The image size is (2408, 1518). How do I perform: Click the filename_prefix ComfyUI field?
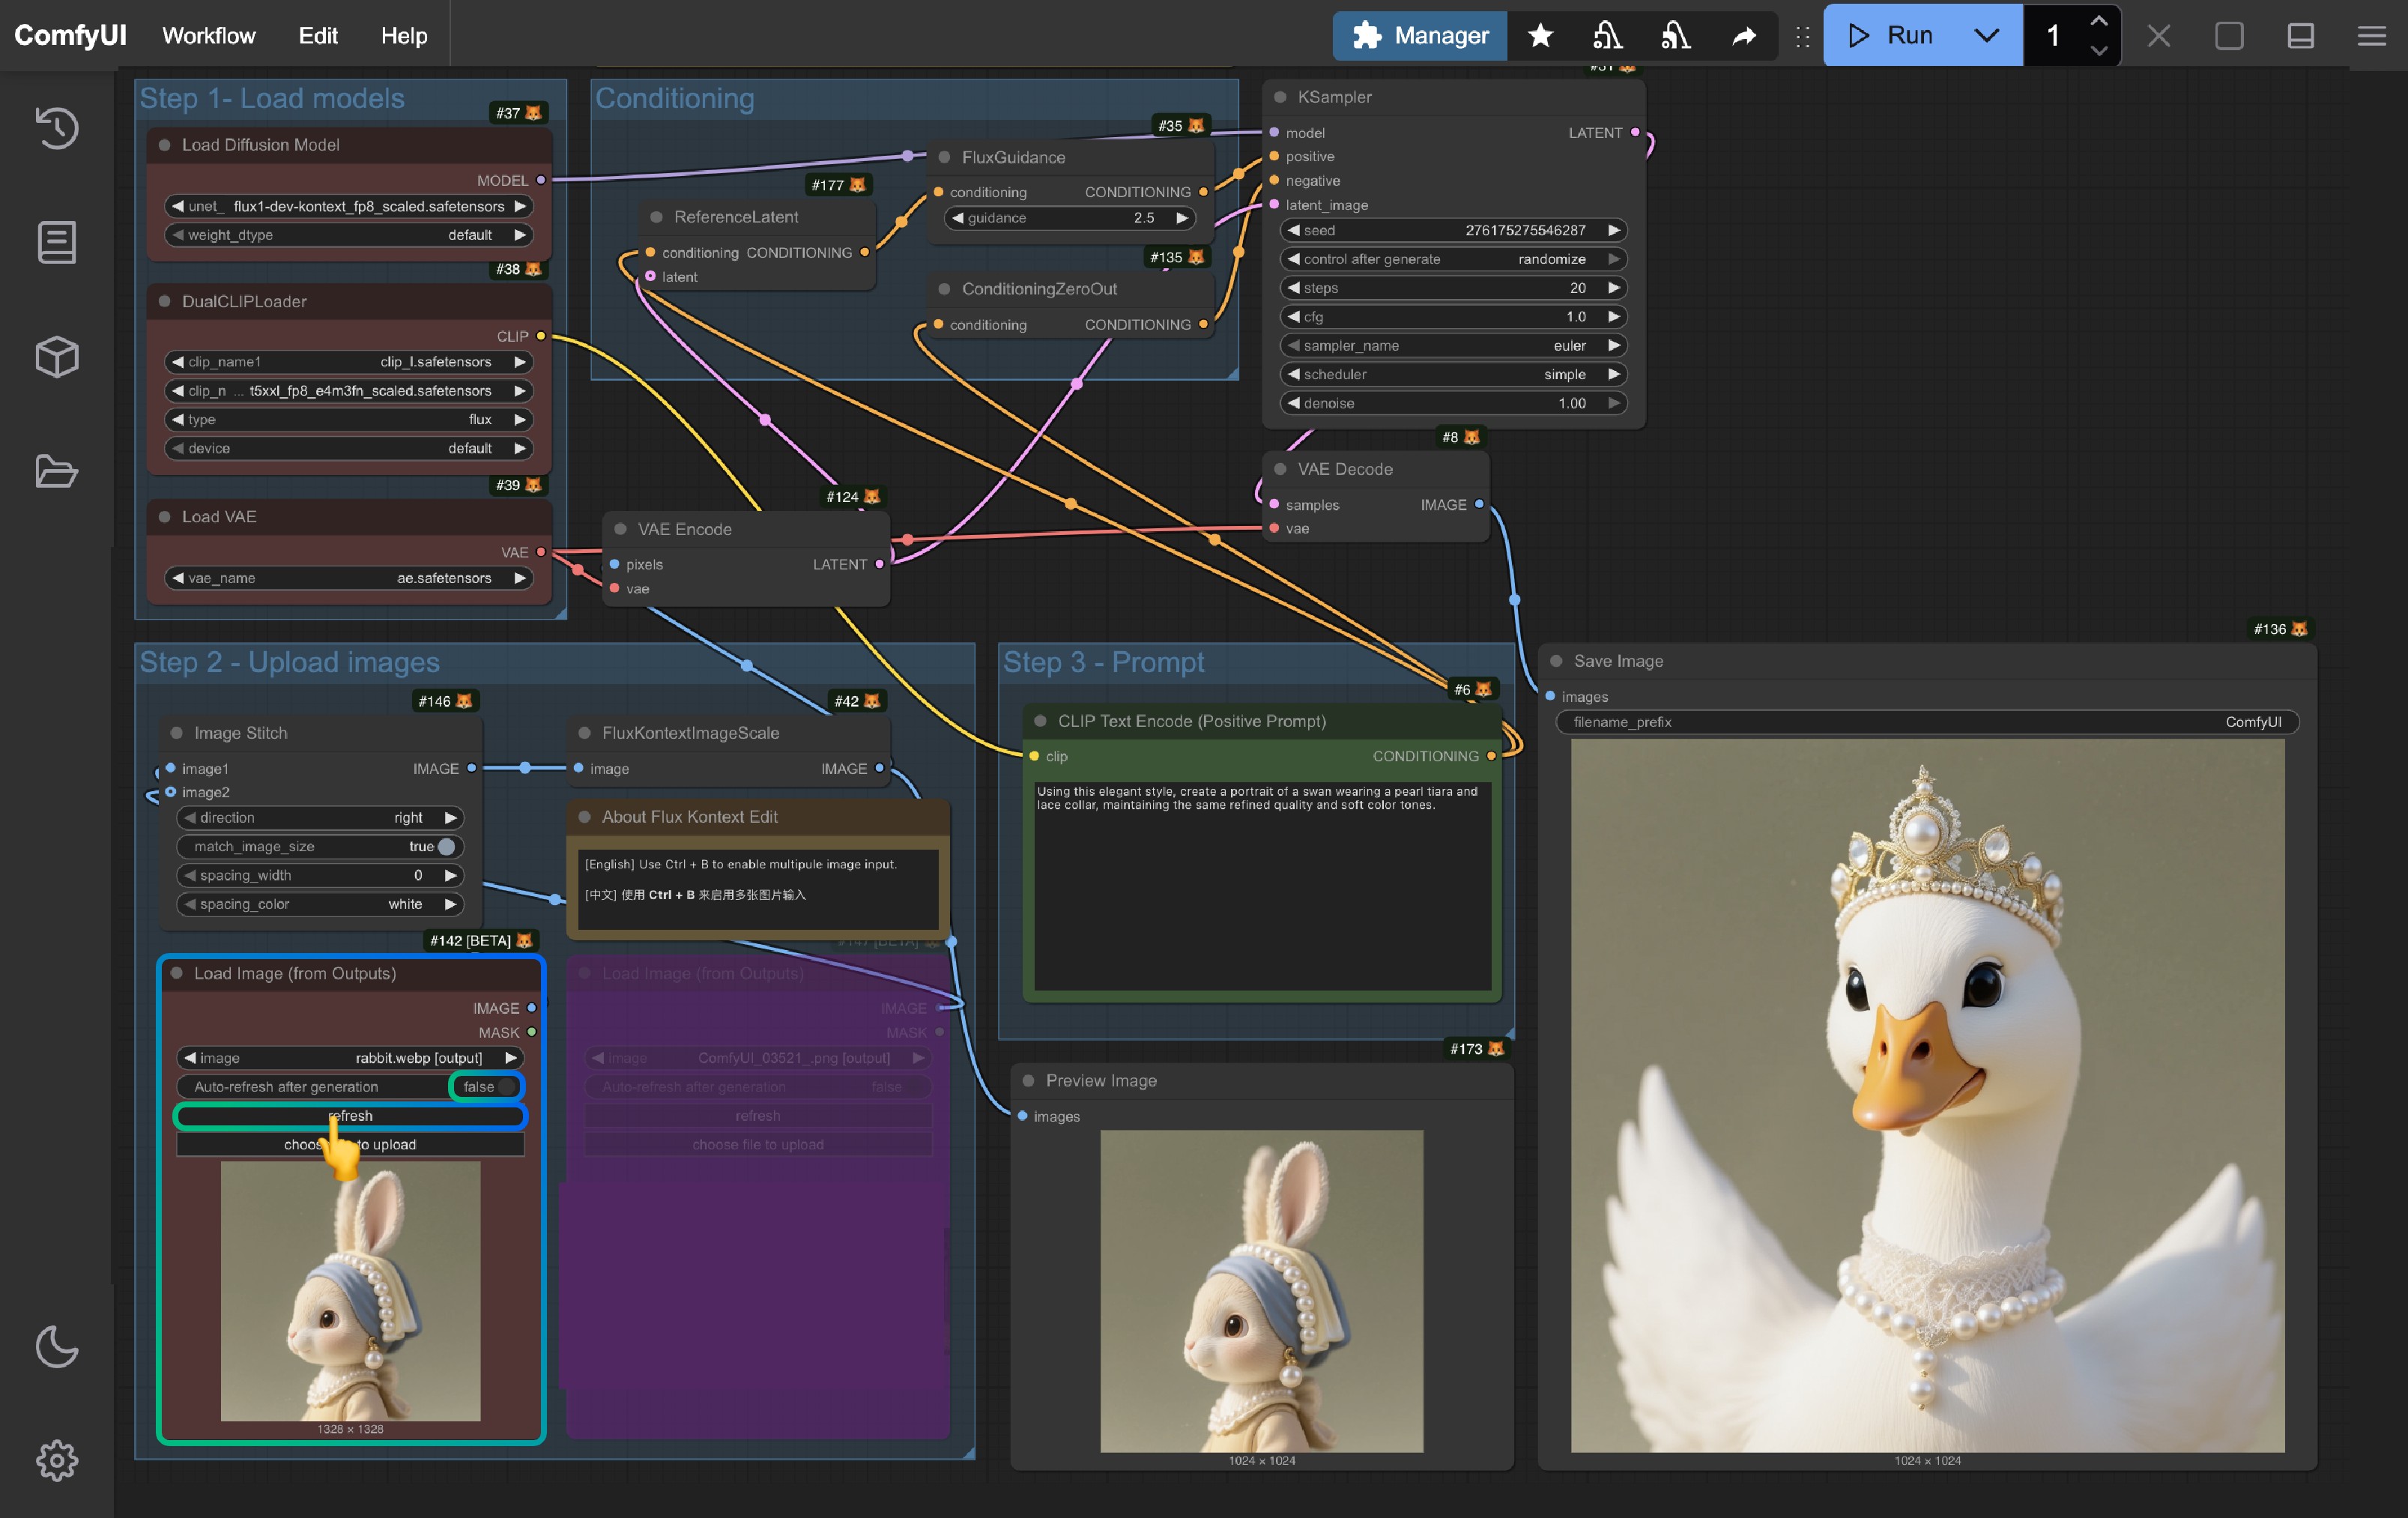click(1927, 722)
